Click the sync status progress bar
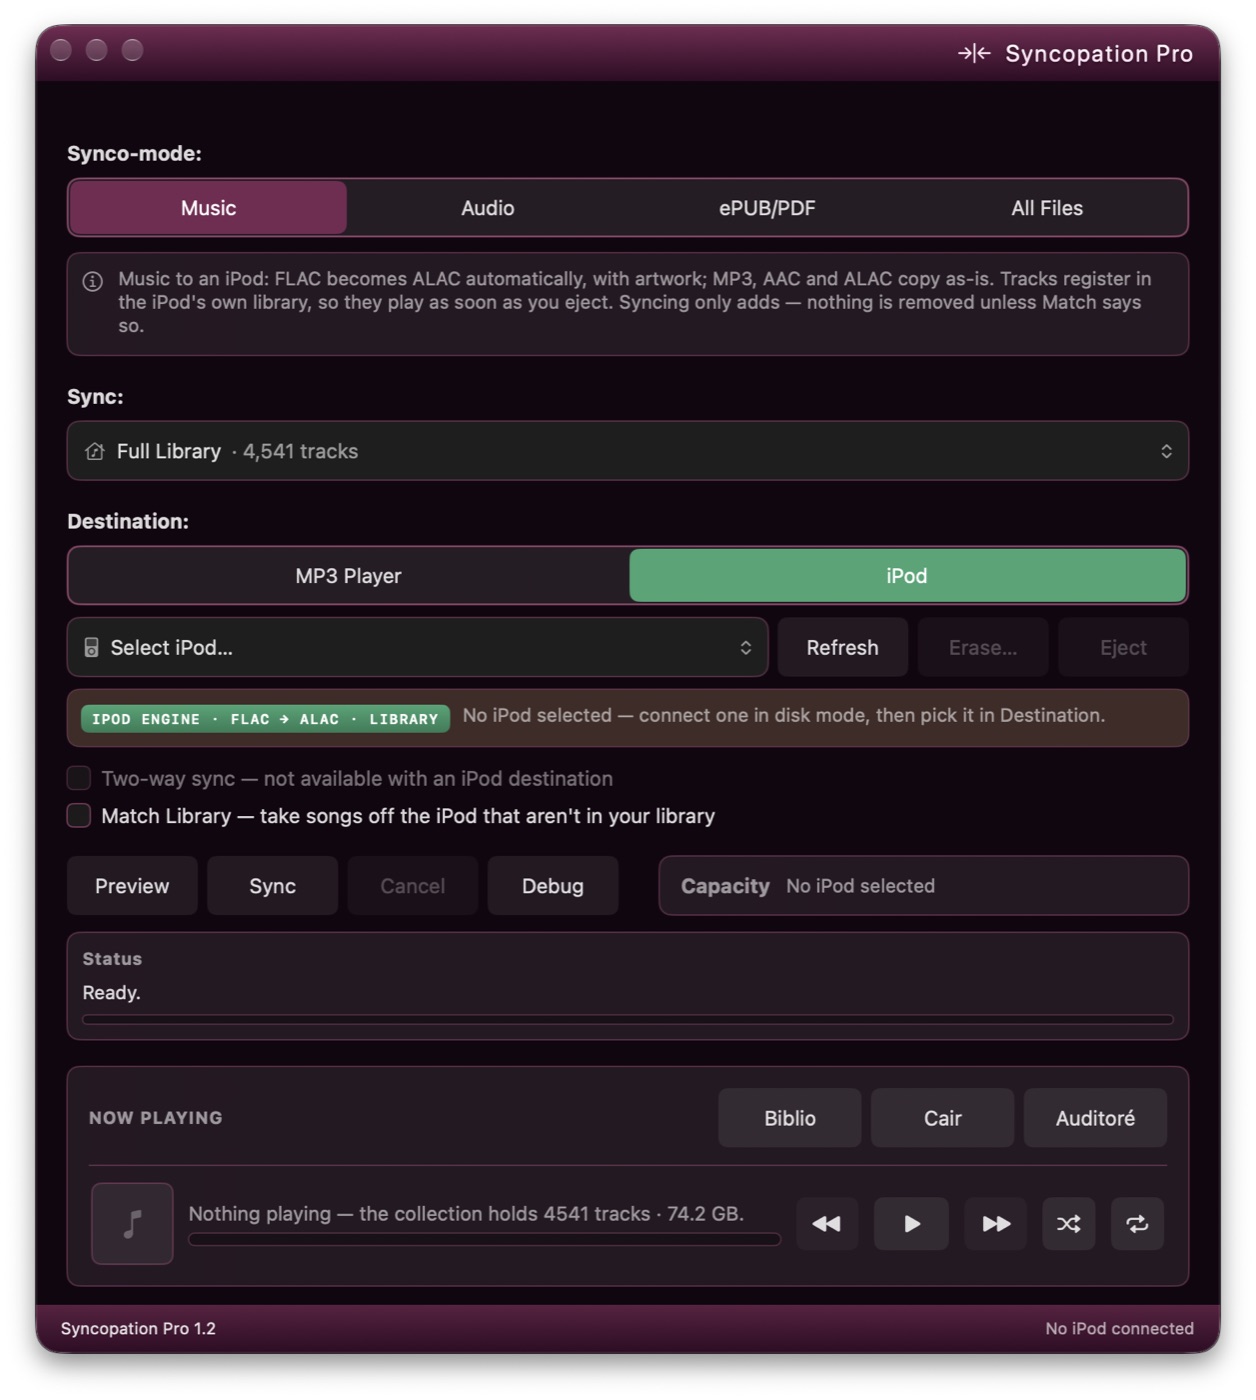The width and height of the screenshot is (1256, 1400). (x=627, y=1020)
